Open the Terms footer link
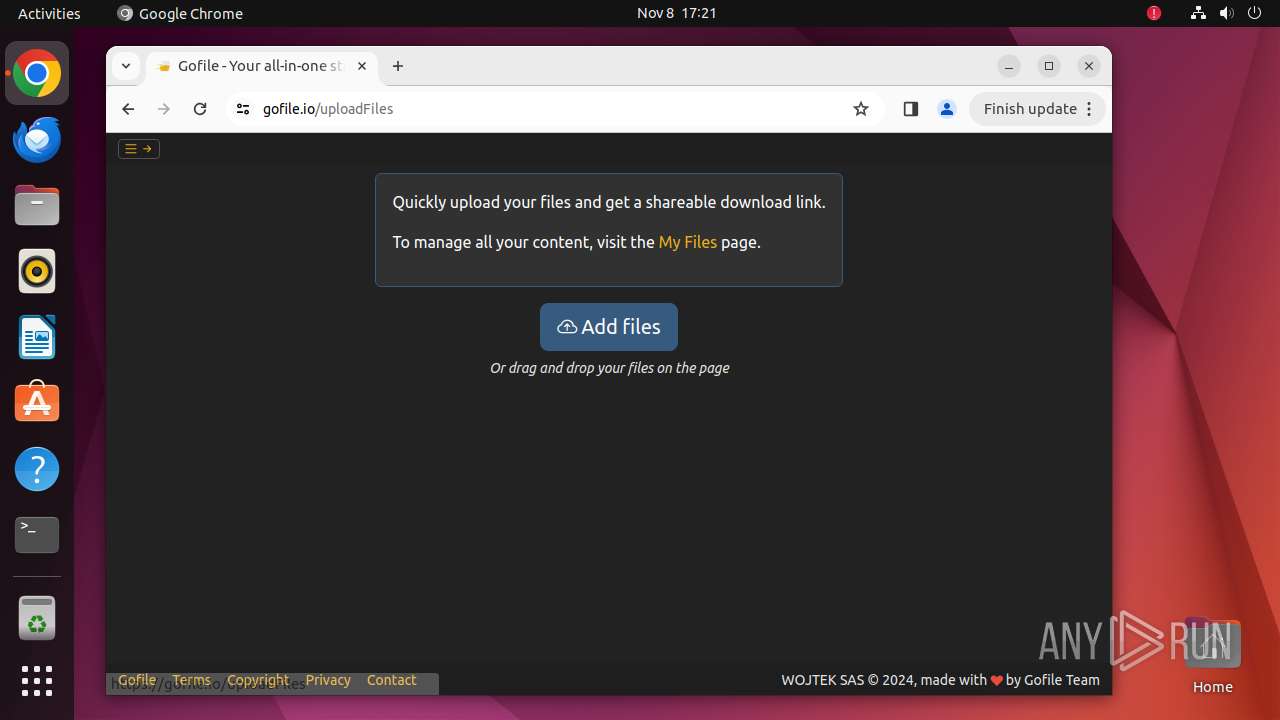 (x=191, y=680)
